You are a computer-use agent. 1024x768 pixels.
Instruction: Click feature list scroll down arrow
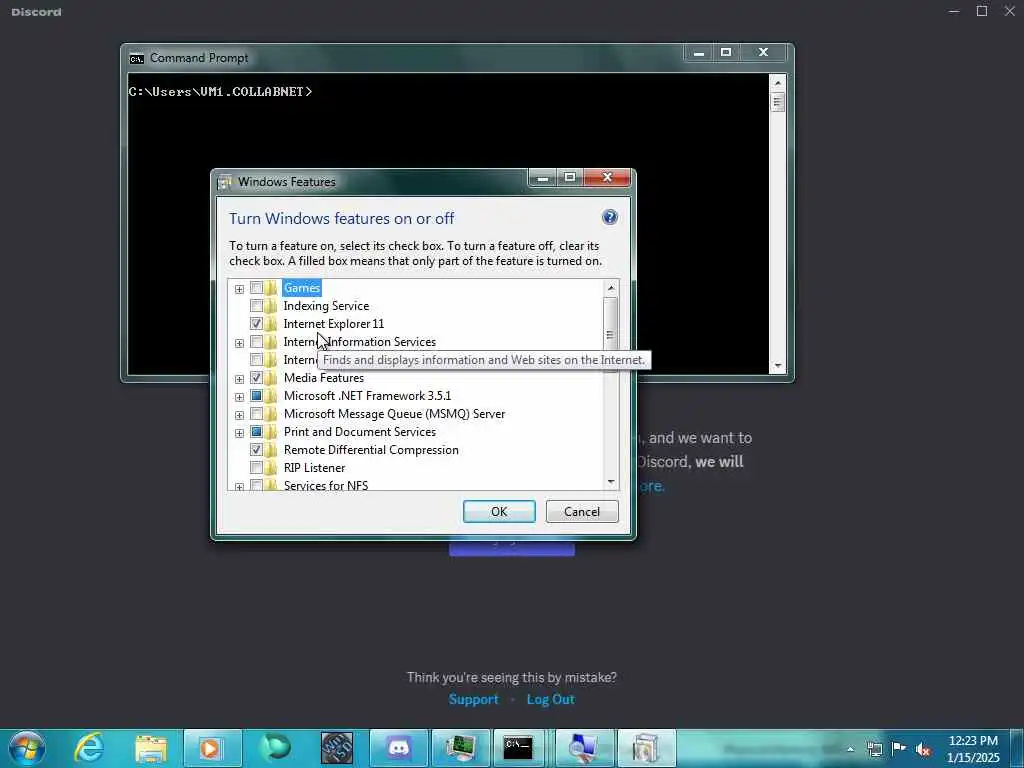coord(611,482)
